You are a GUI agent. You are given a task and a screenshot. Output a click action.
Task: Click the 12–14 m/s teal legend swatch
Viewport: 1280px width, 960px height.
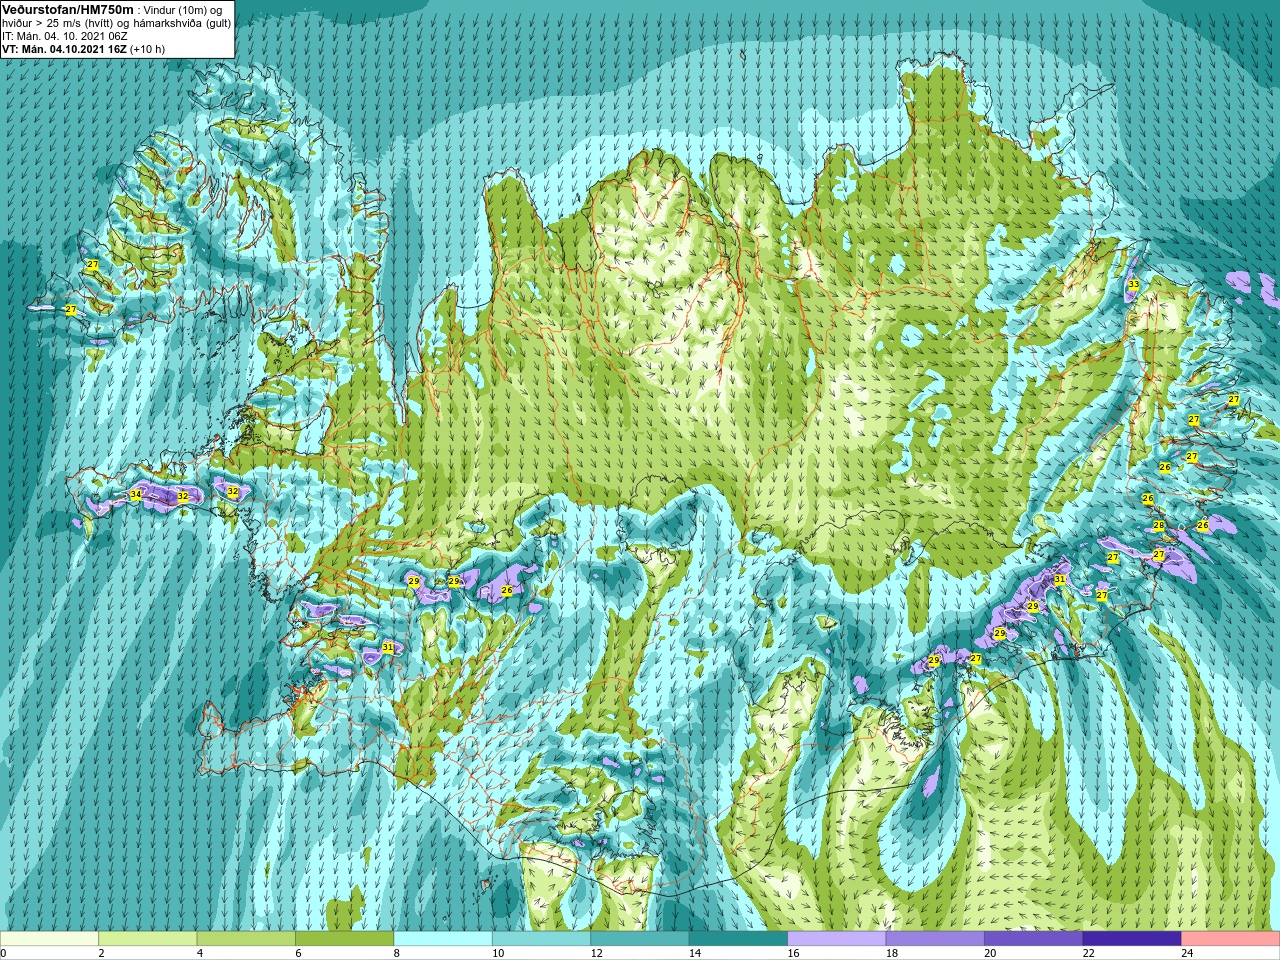pos(640,938)
